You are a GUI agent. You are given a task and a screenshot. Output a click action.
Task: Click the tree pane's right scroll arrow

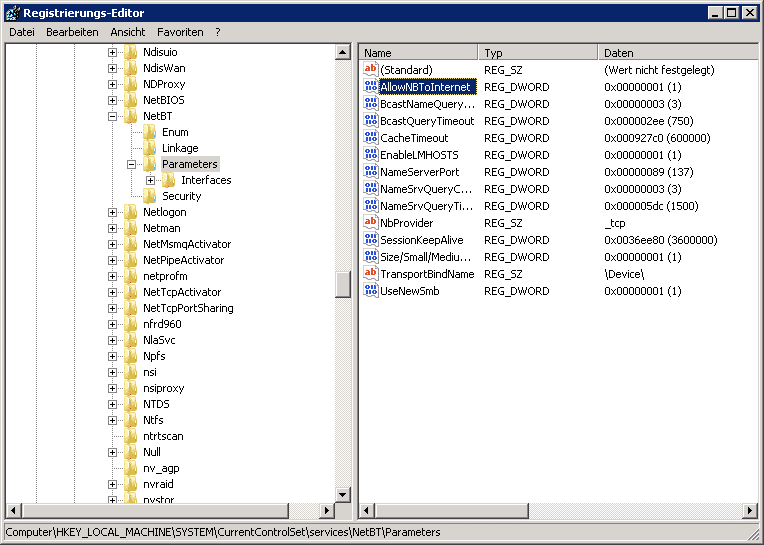click(326, 510)
